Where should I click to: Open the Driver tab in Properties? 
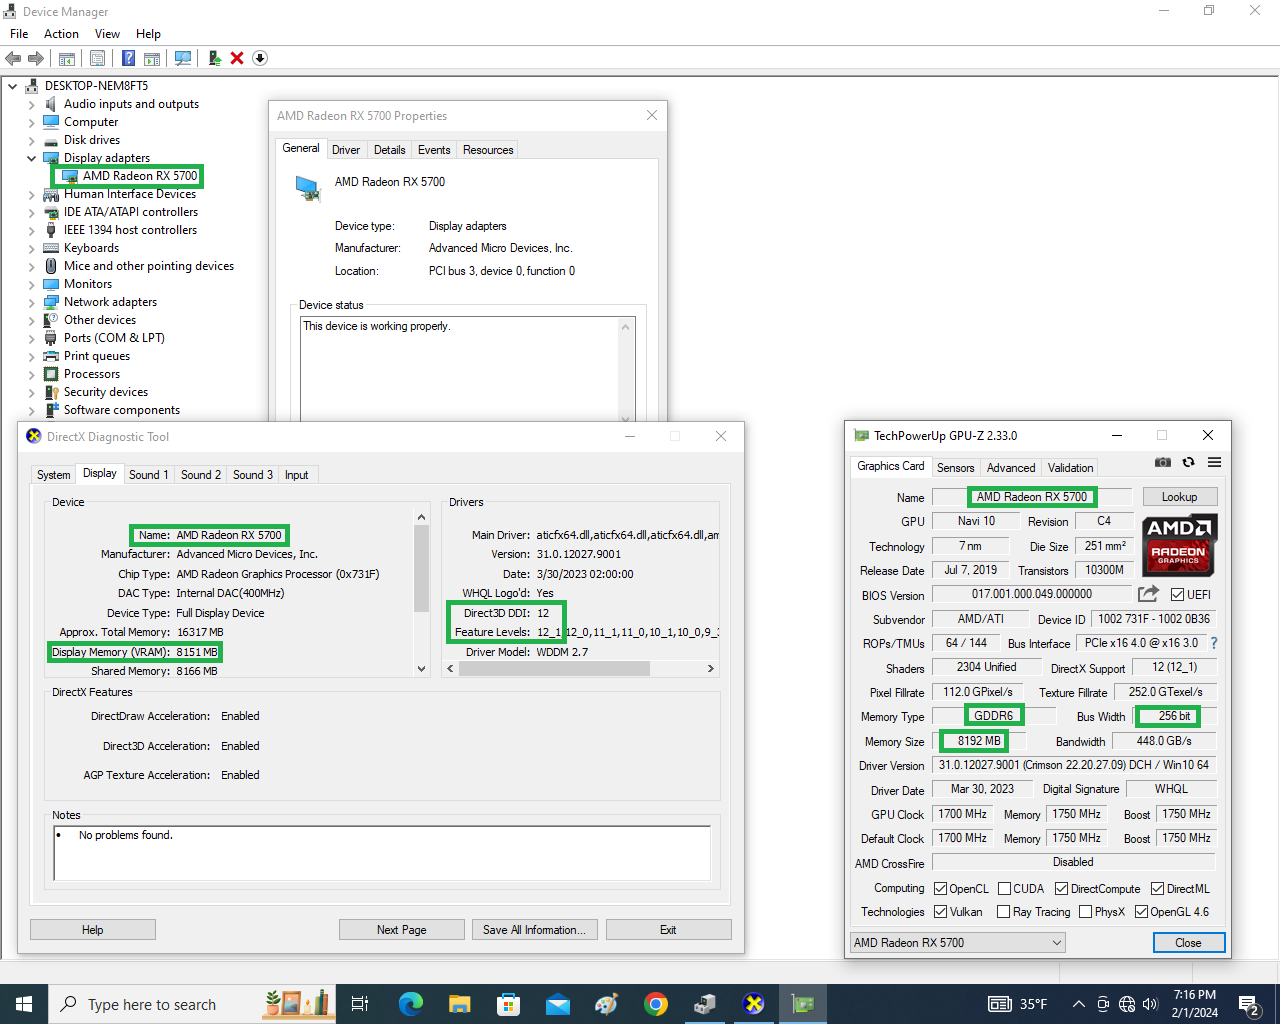click(346, 150)
